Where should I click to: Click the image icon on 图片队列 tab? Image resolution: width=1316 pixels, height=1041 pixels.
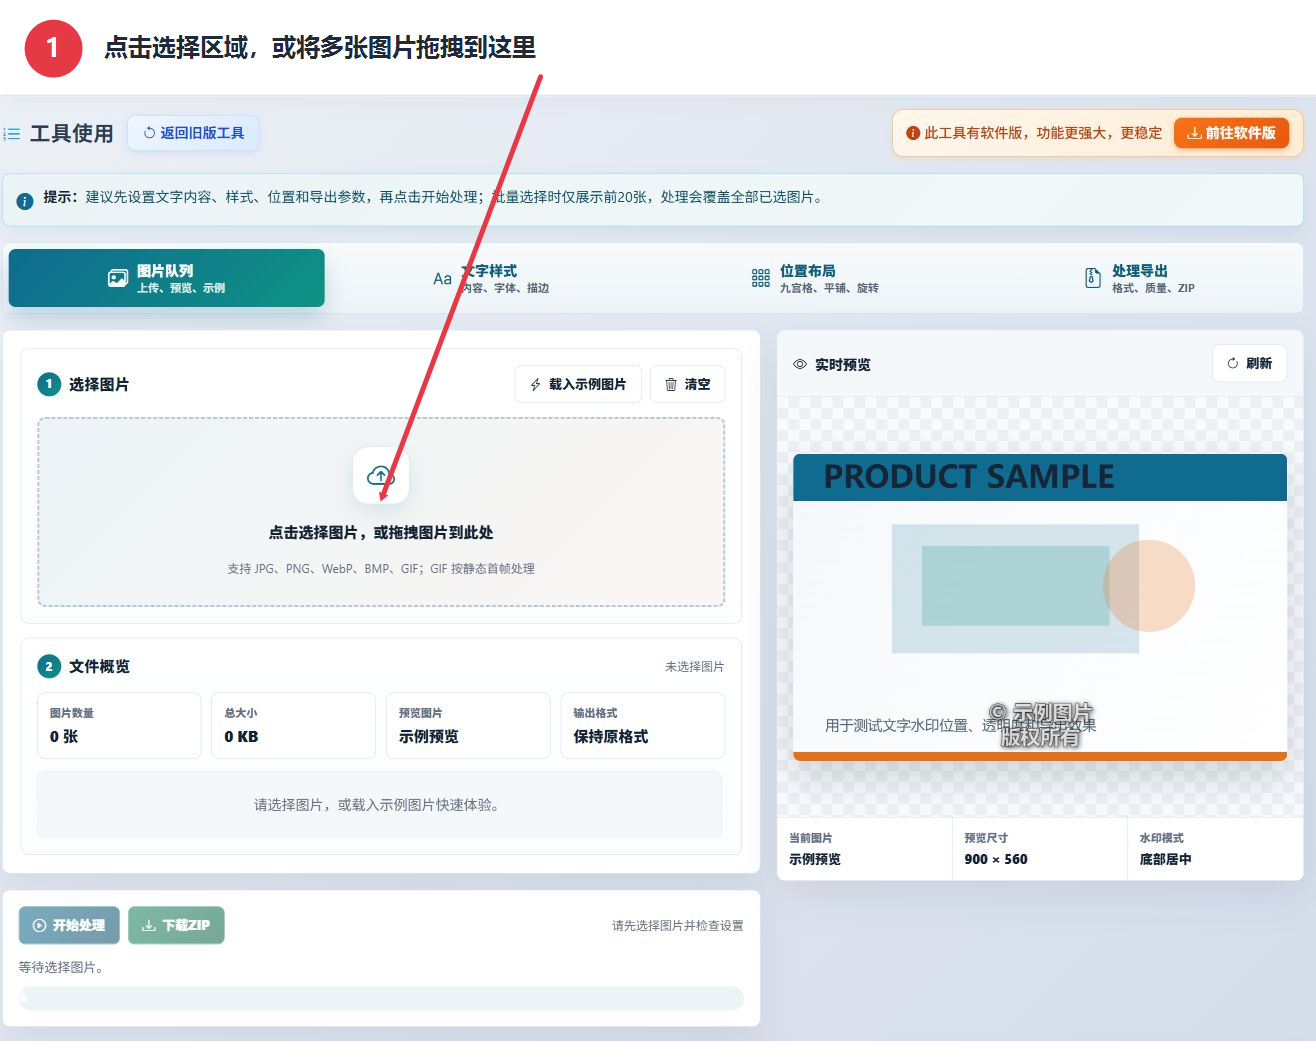point(118,279)
